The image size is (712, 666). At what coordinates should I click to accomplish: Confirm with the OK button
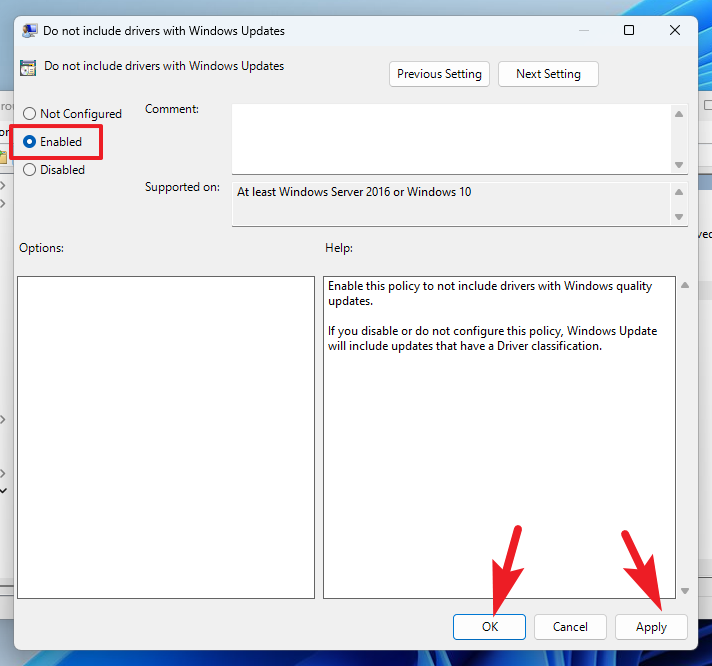tap(490, 627)
